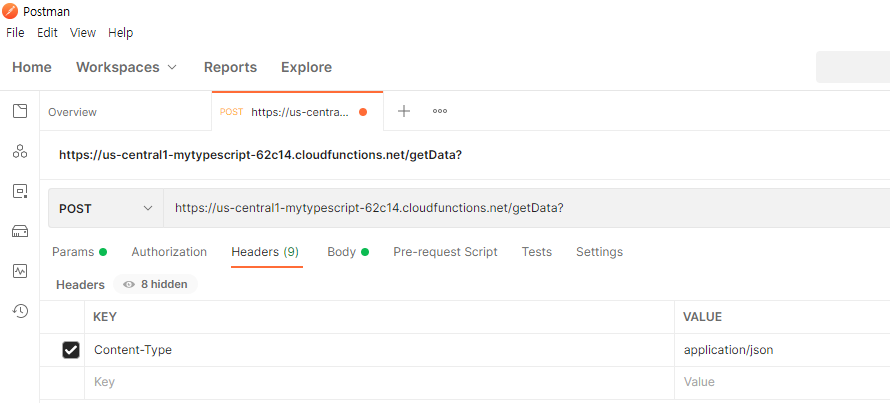Open the tab options ellipsis menu
890x403 pixels.
pos(440,111)
